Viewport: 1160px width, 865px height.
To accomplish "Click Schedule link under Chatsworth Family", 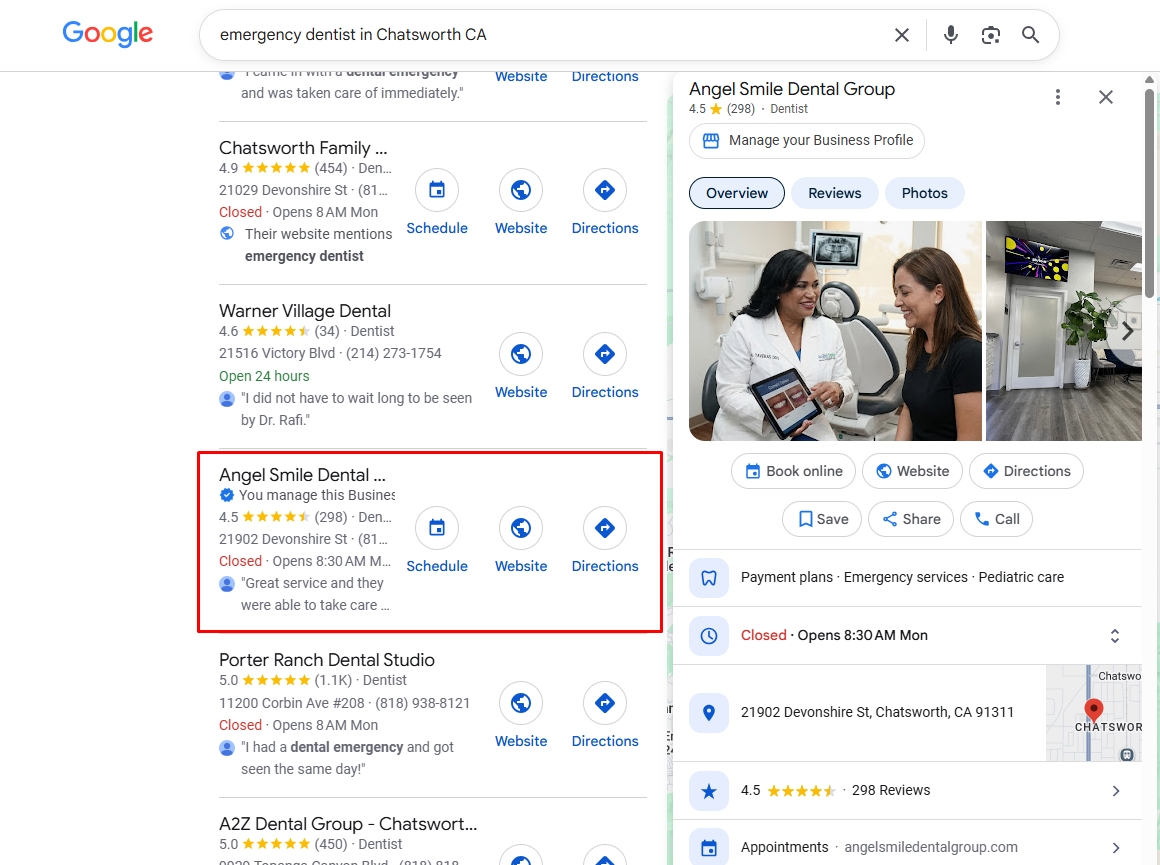I will coord(437,229).
